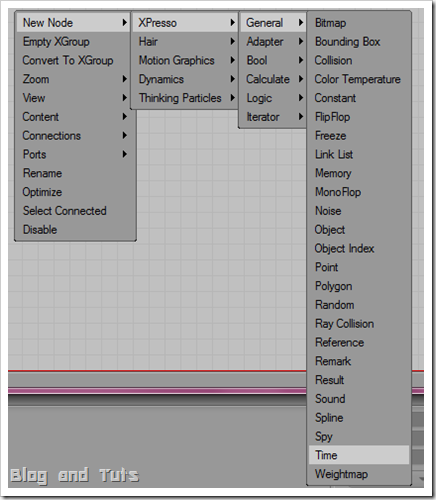This screenshot has height=500, width=436.
Task: Open the Calculate submenu
Action: (x=273, y=79)
